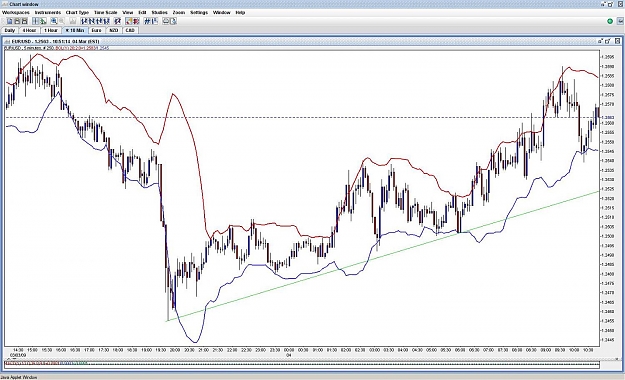The width and height of the screenshot is (625, 380).
Task: Open the Instruments menu
Action: (48, 12)
